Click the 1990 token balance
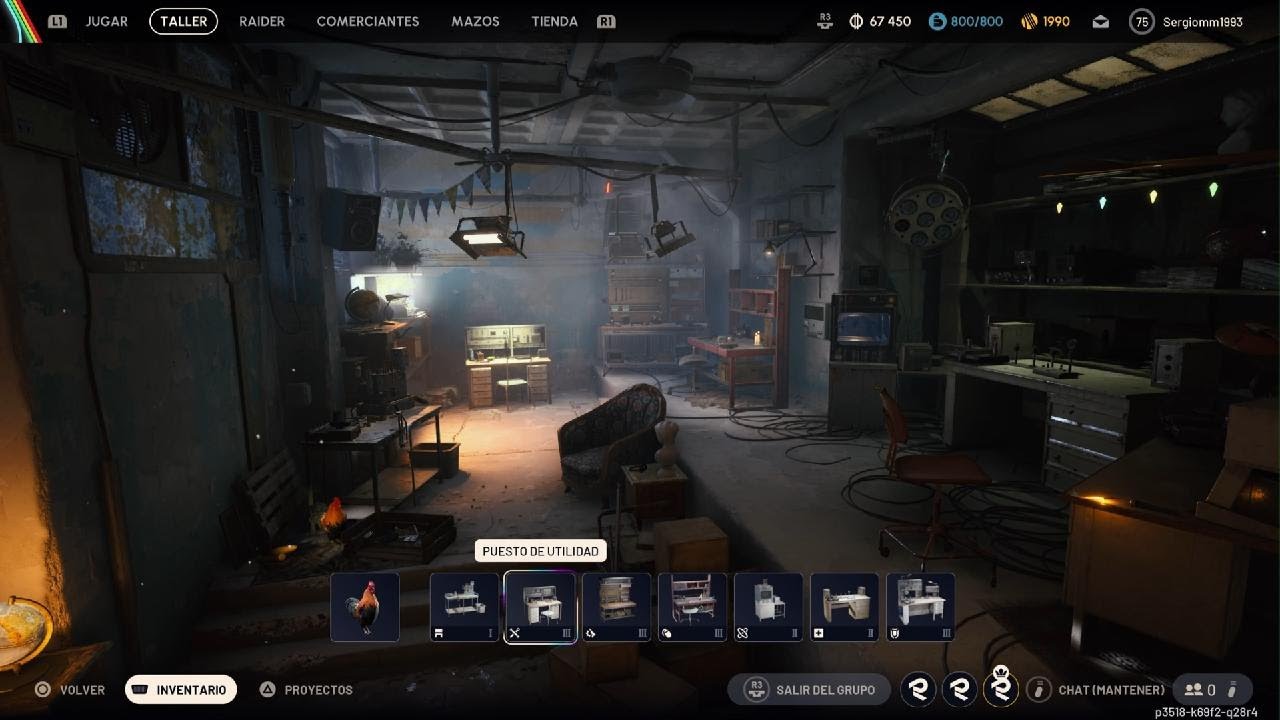 (x=1056, y=21)
